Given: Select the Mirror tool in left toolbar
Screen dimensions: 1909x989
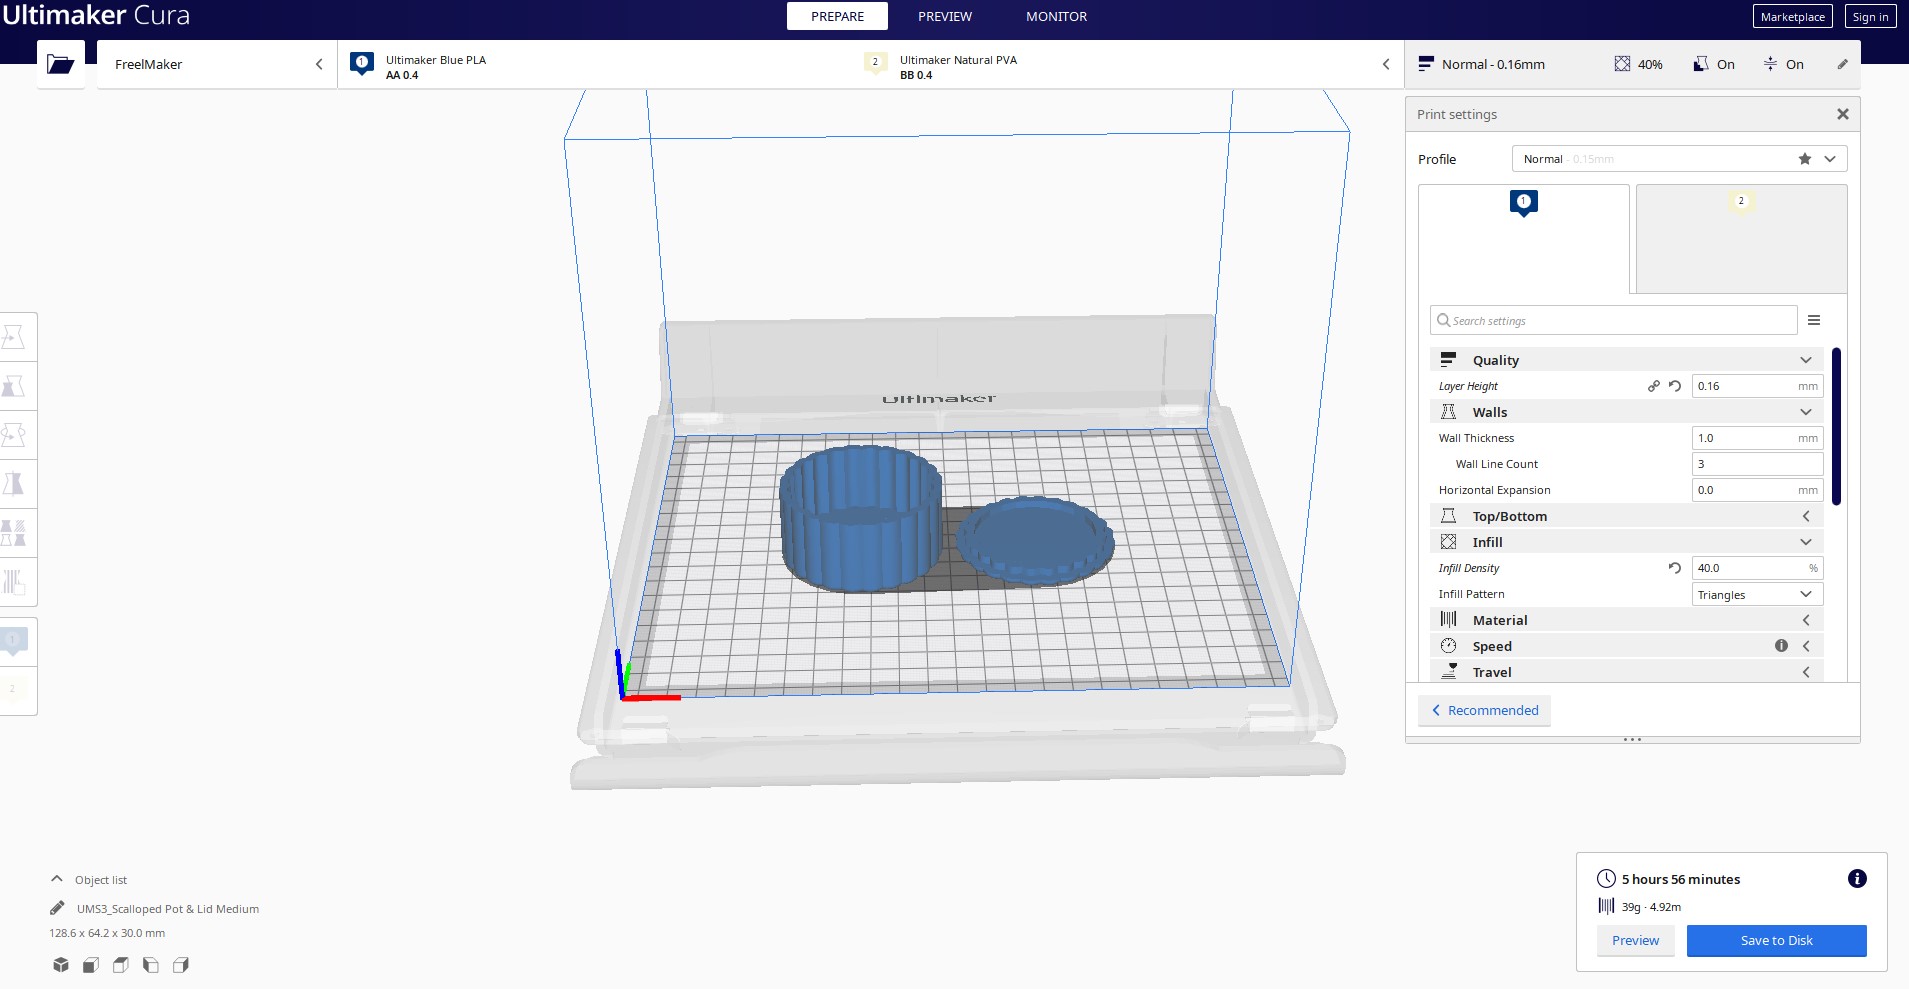Looking at the screenshot, I should coord(14,484).
